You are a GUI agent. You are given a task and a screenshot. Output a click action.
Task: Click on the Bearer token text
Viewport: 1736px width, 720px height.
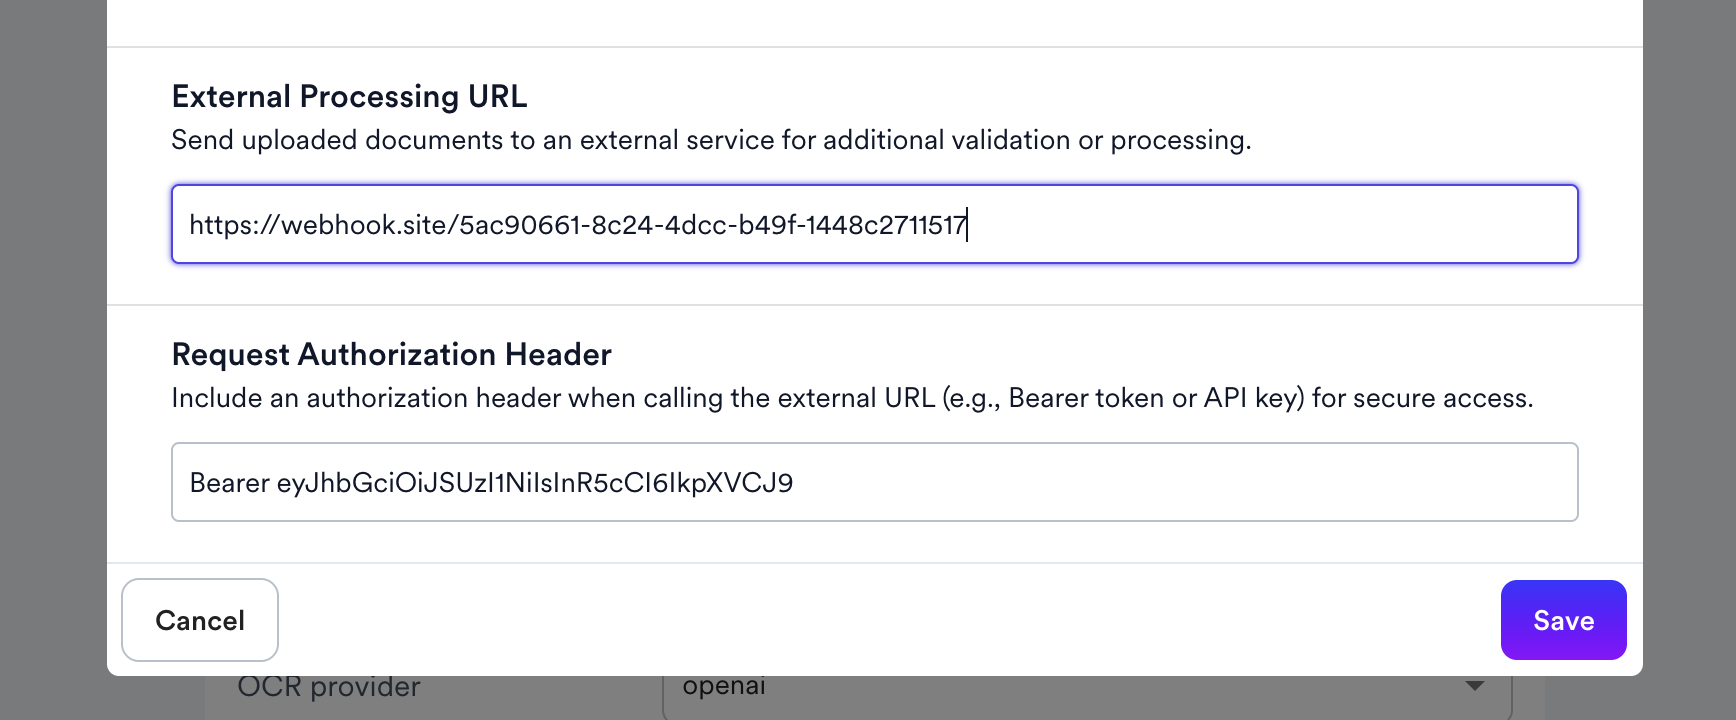coord(534,483)
